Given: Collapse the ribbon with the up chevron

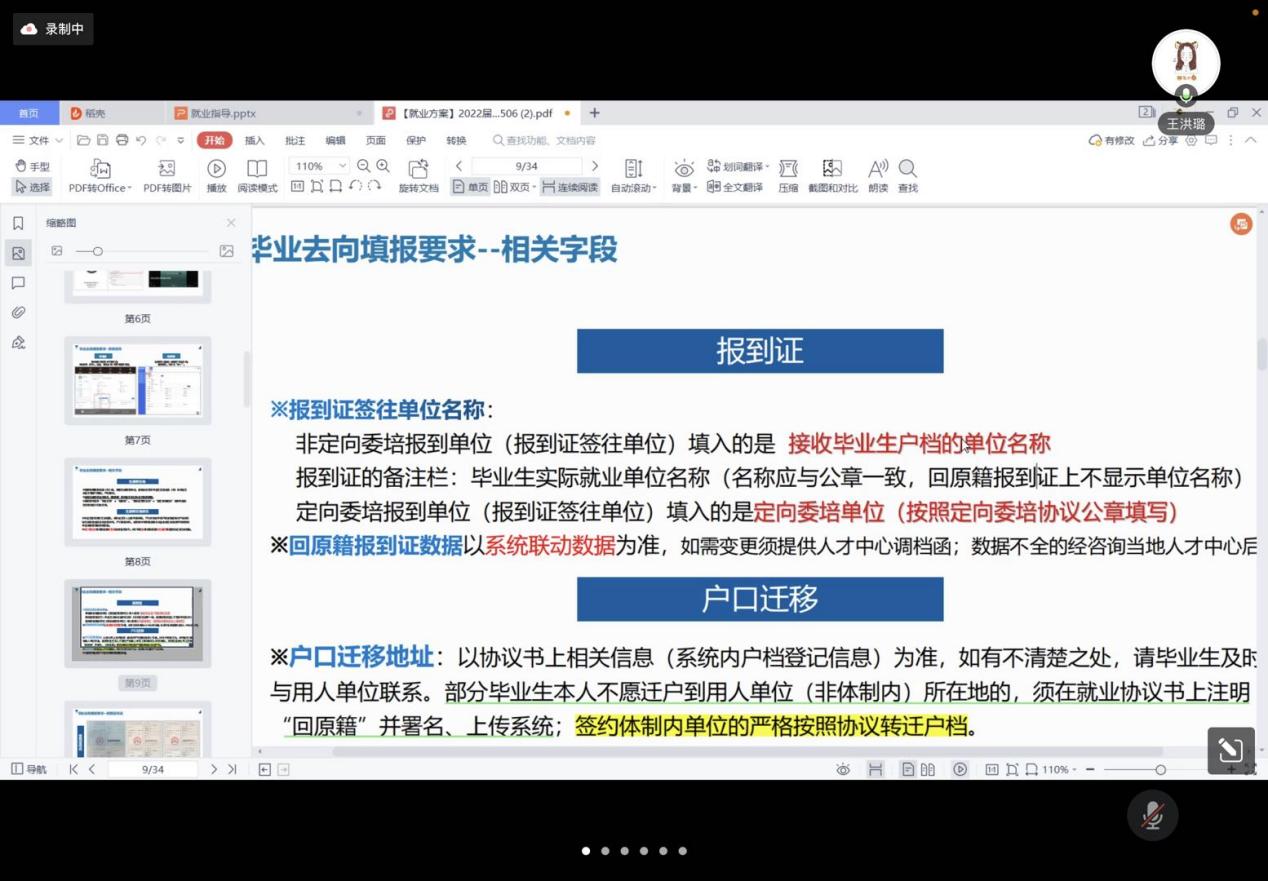Looking at the screenshot, I should click(1251, 141).
